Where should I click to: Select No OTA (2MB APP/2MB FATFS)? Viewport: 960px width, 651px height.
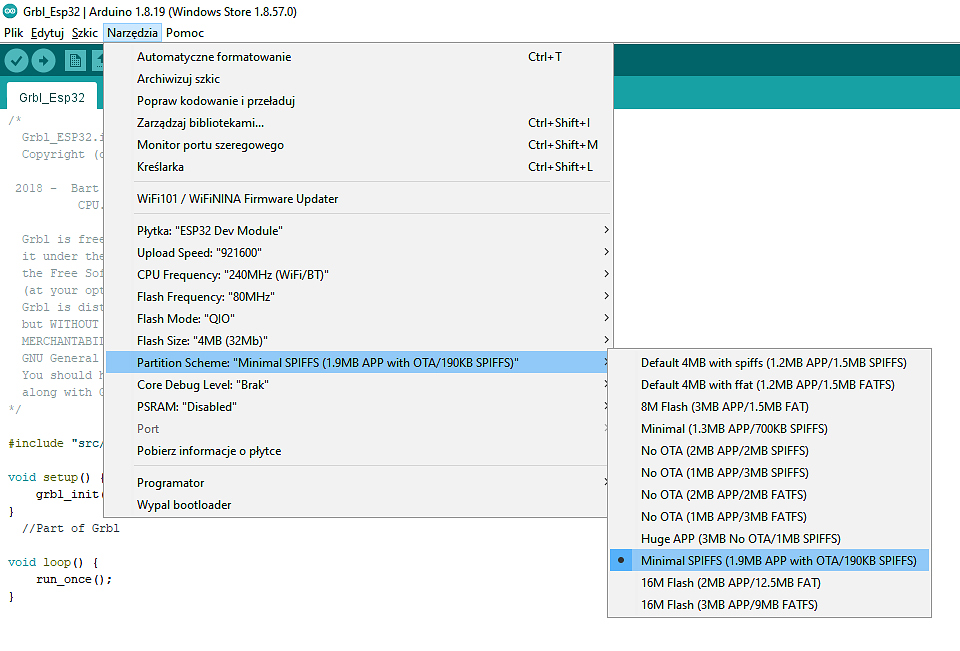pyautogui.click(x=770, y=495)
